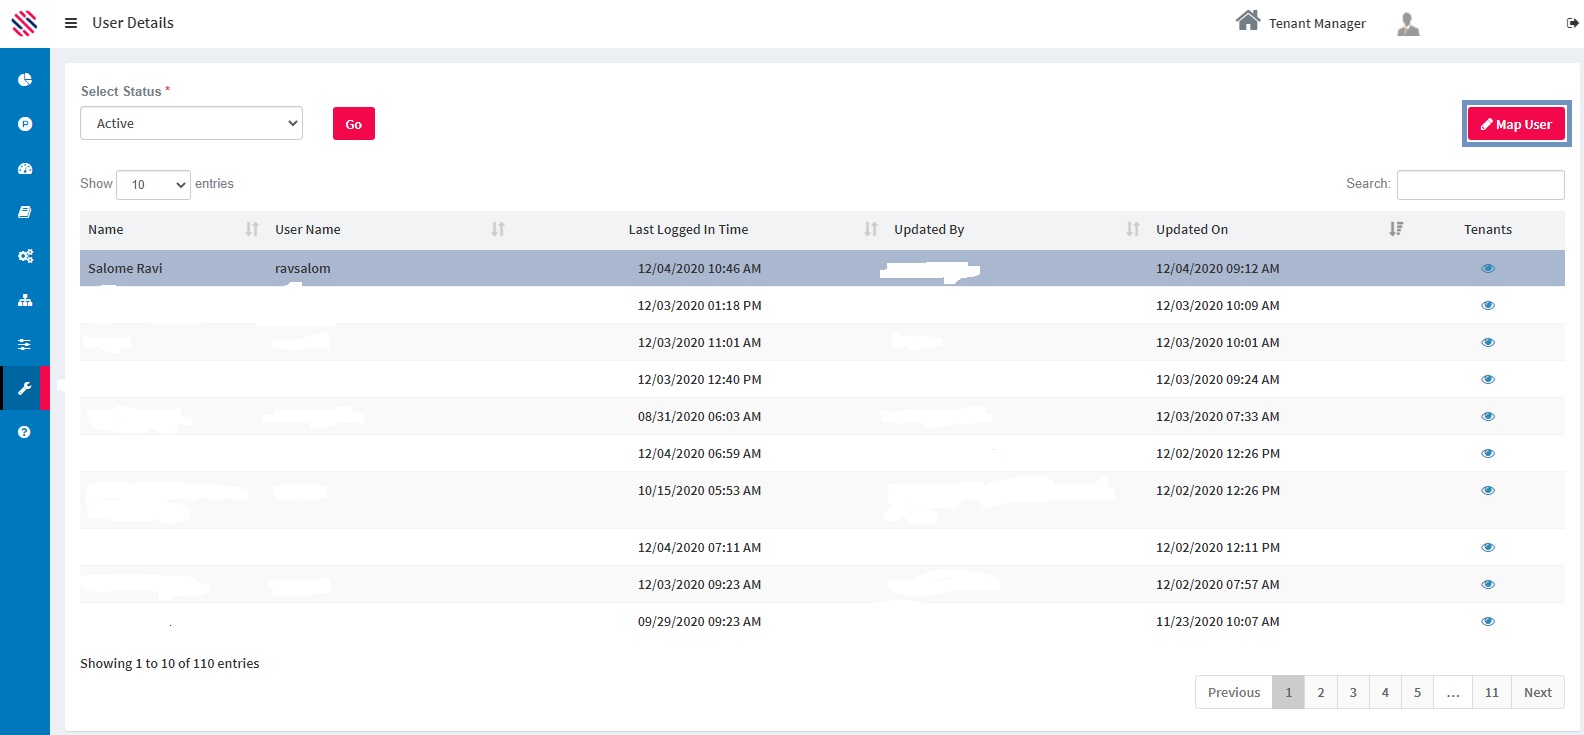The image size is (1584, 735).
Task: Open the Select Status dropdown
Action: 191,124
